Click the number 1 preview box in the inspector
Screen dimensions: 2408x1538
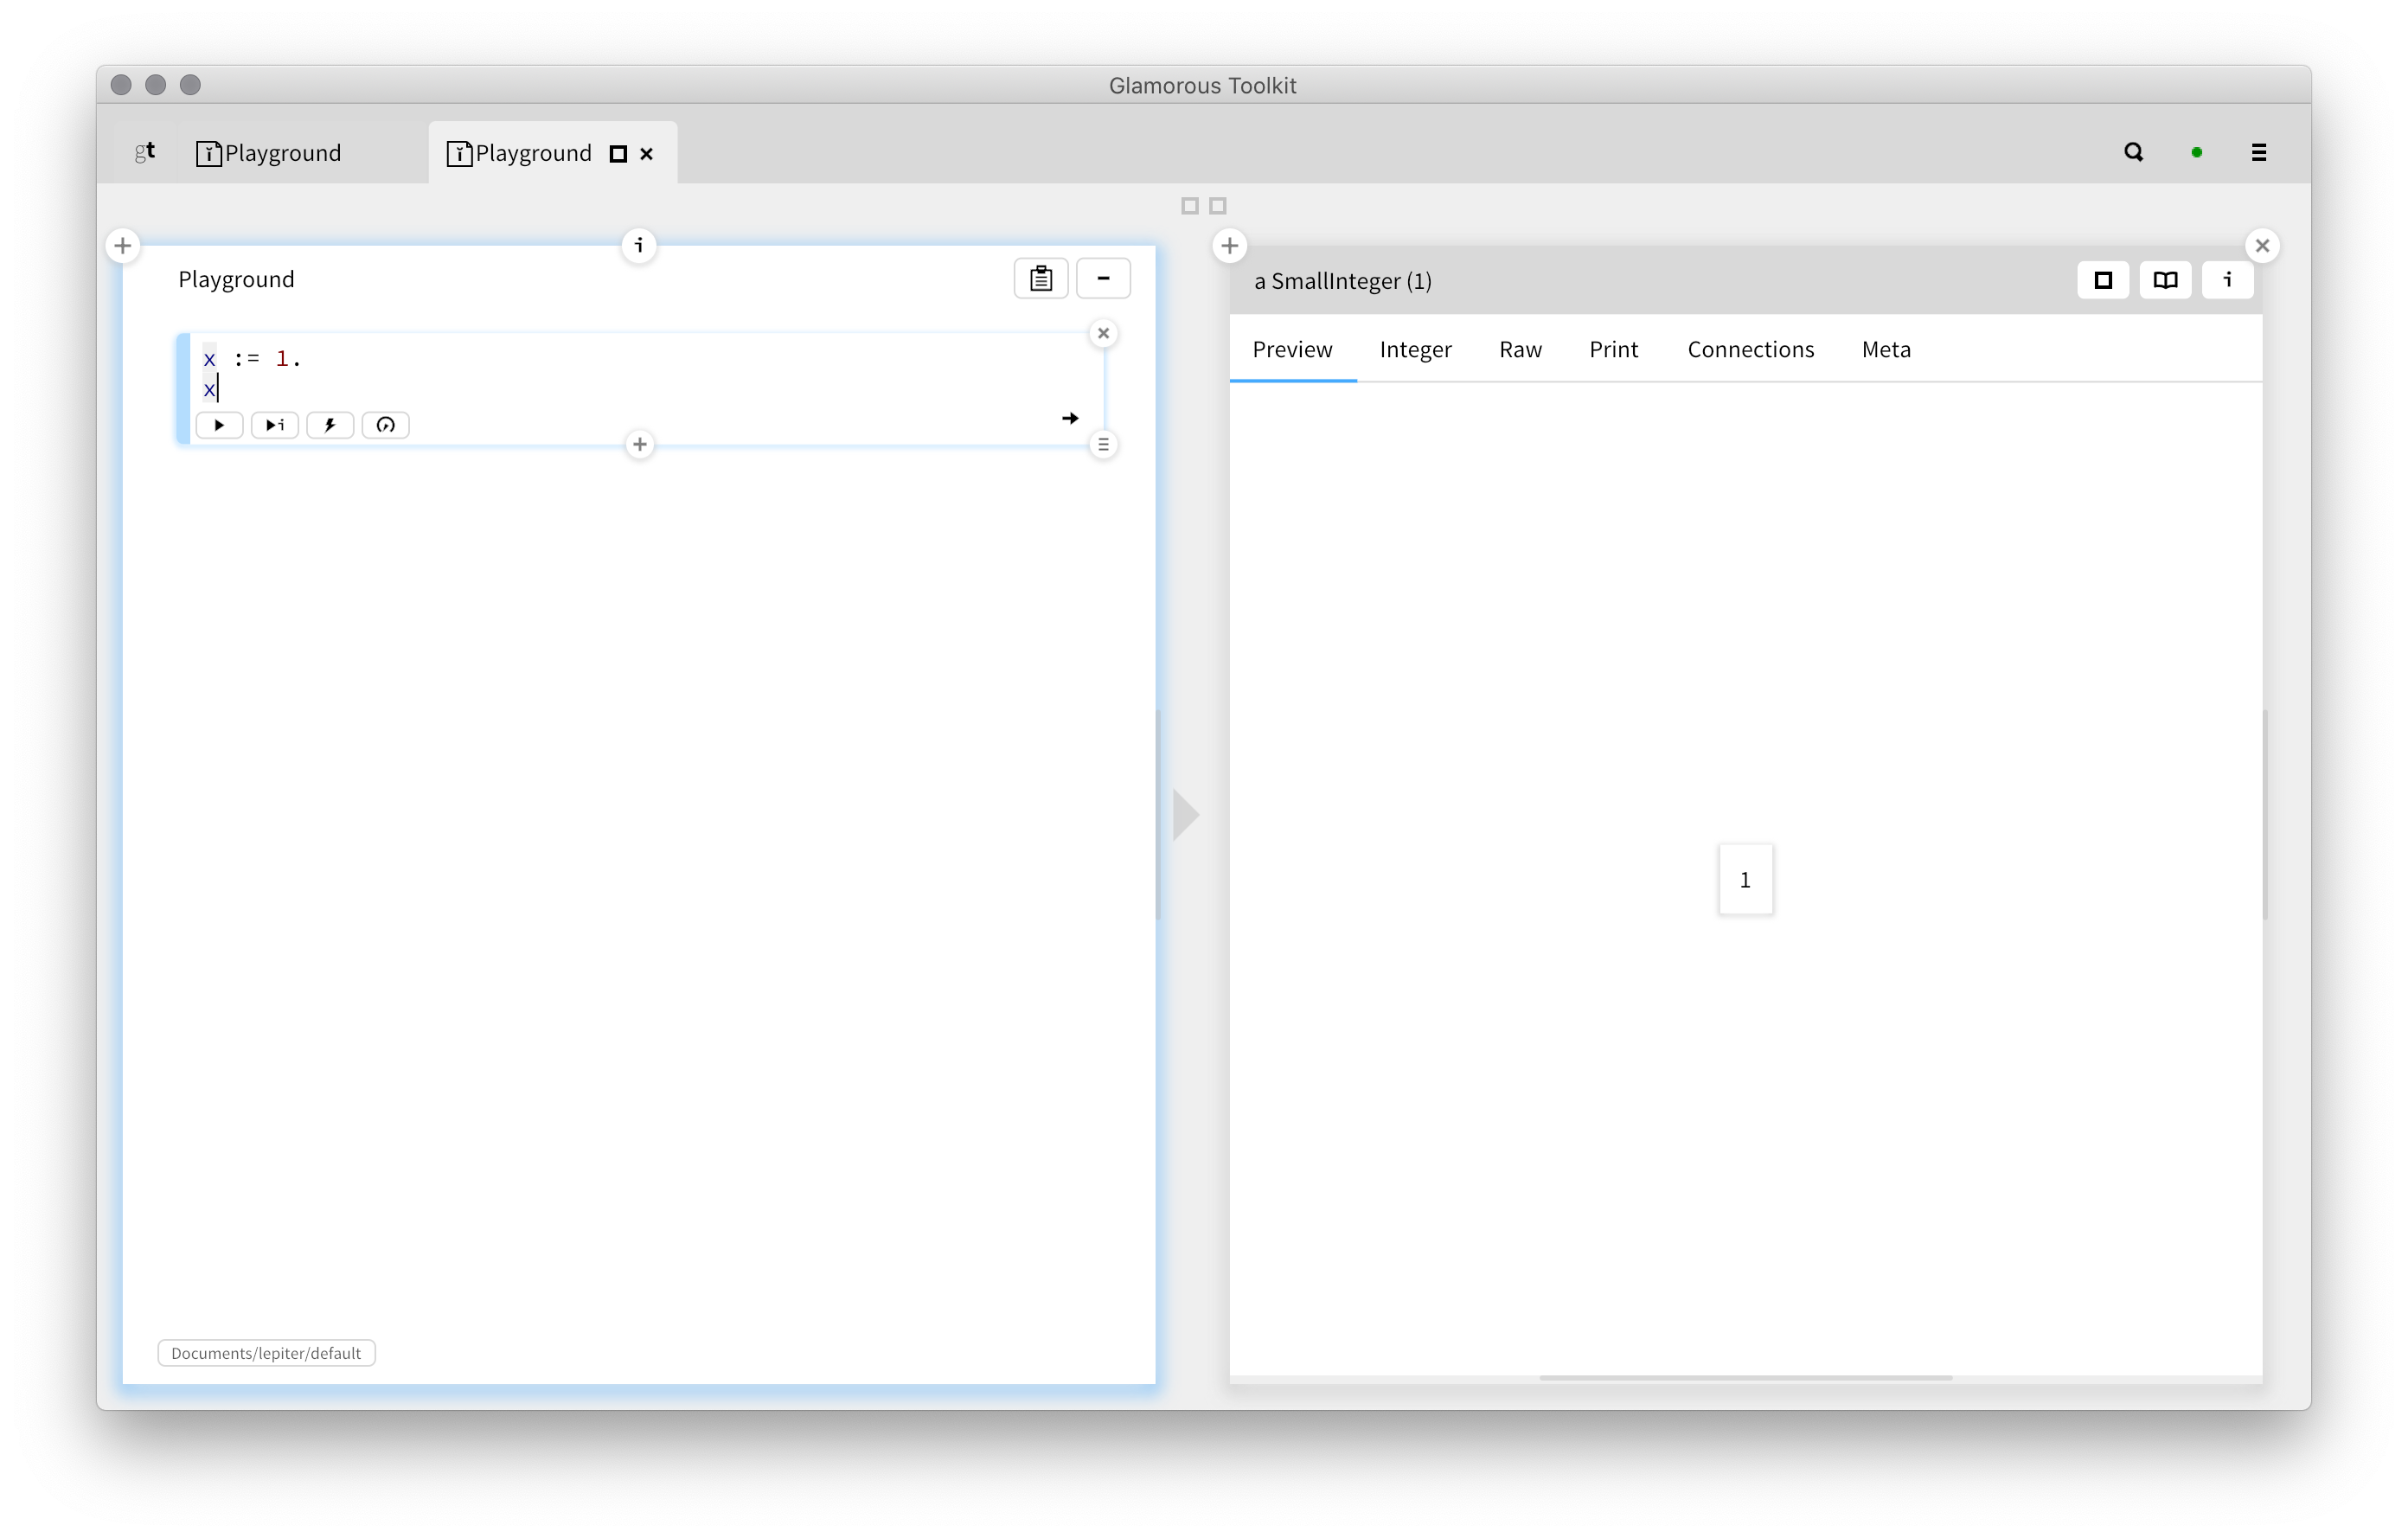point(1745,879)
